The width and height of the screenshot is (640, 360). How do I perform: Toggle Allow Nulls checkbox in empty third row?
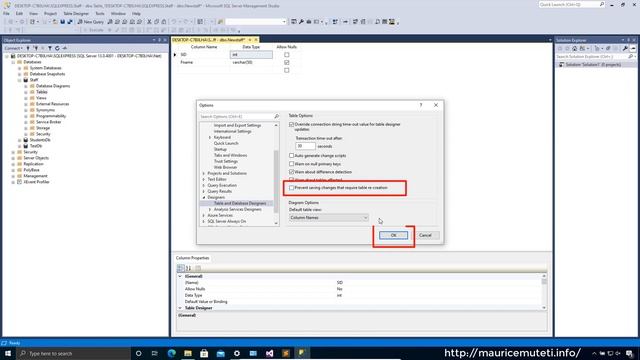coord(287,70)
